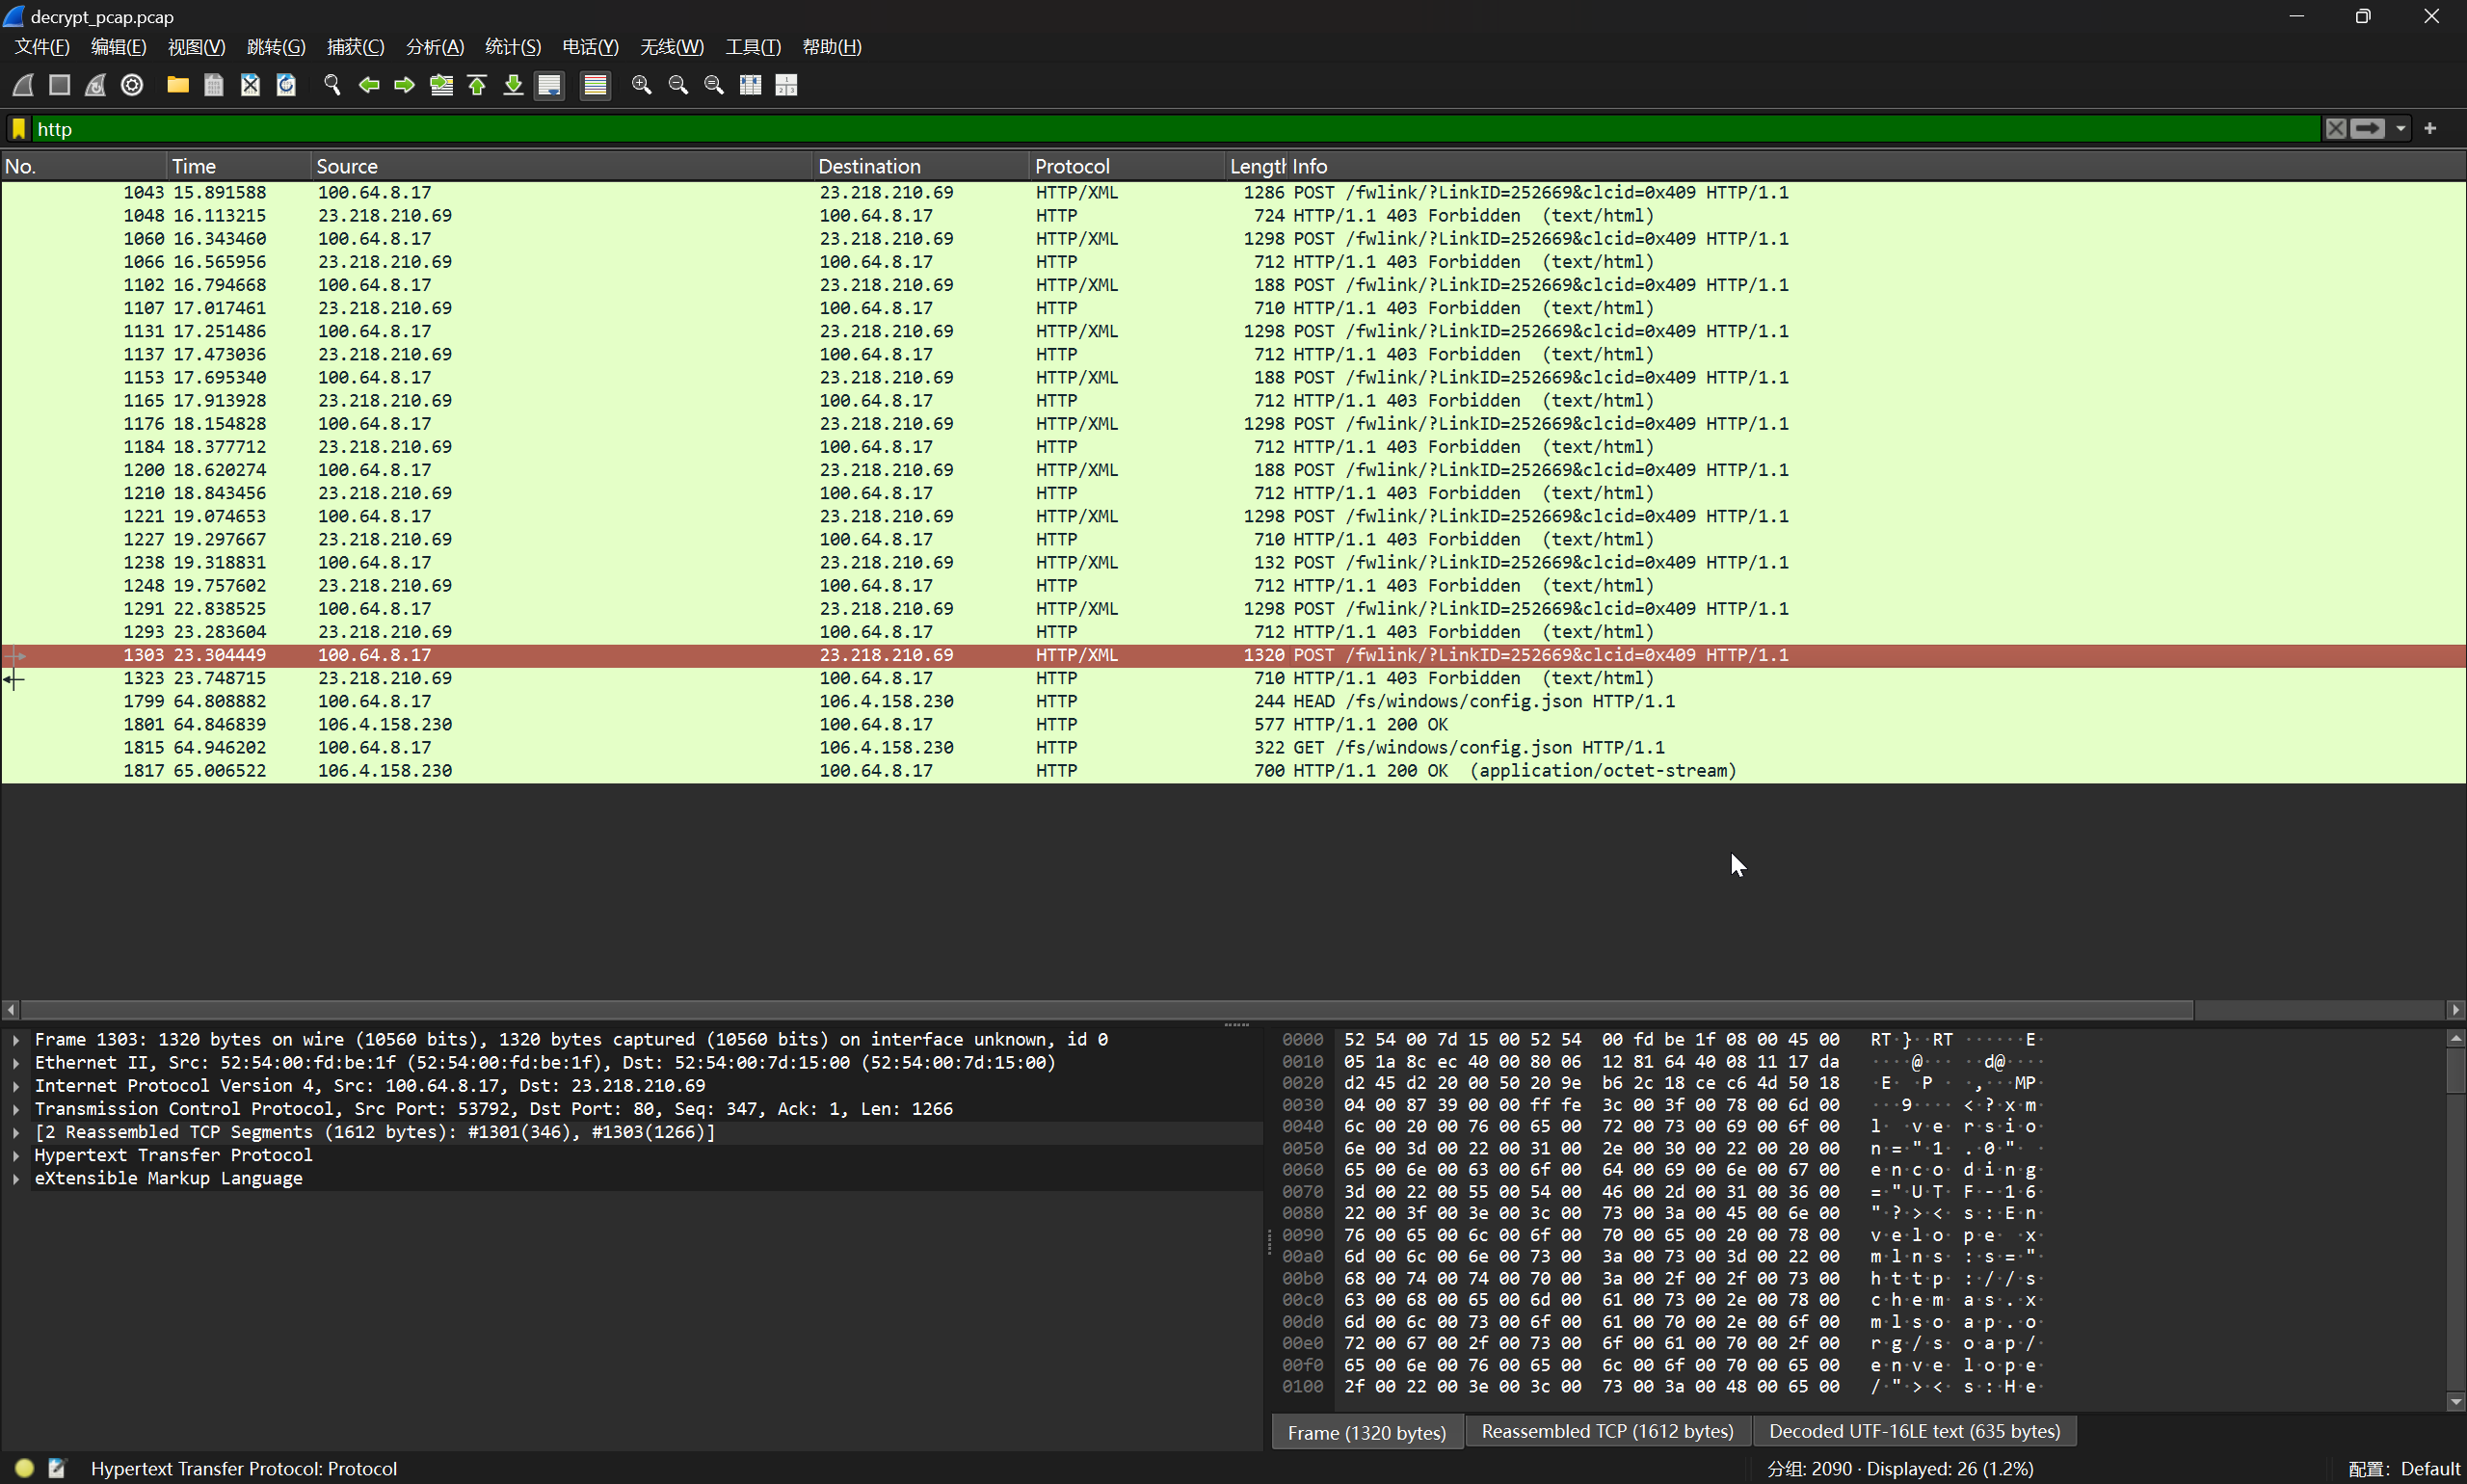Open the 电话(Y) menu
2467x1484 pixels.
(x=590, y=47)
